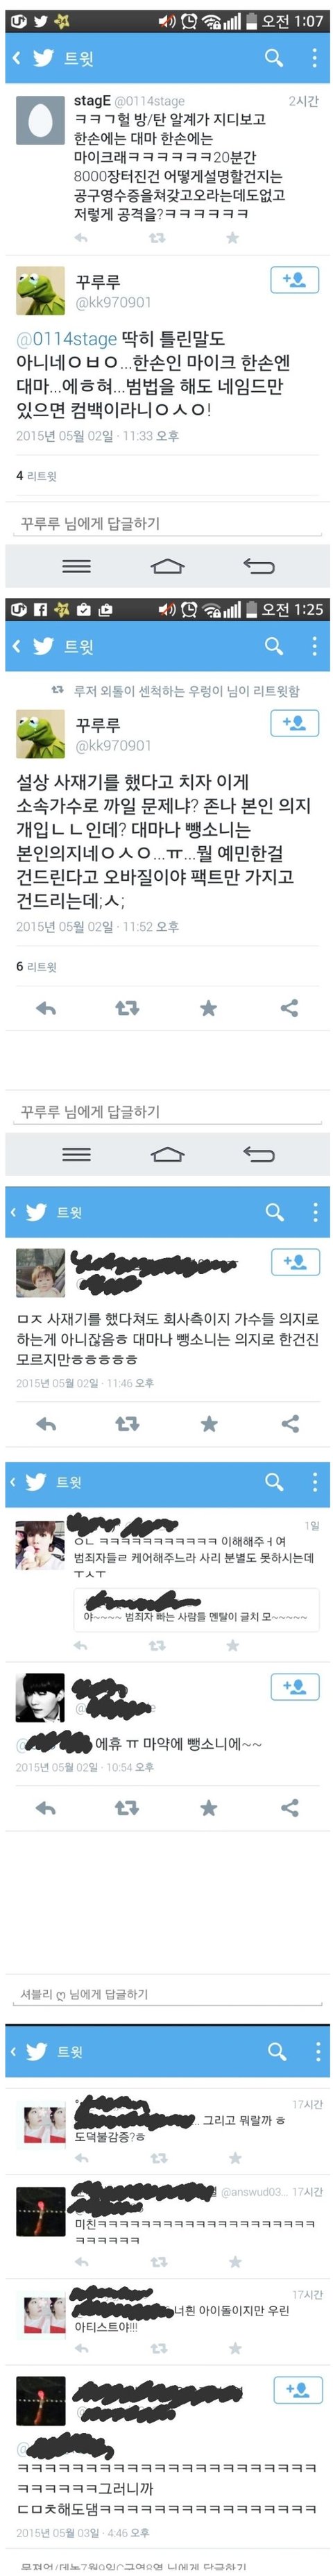Viewport: 333px width, 2576px height.
Task: Follow the author of the 11:46 오후 tweet
Action: click(x=295, y=1262)
